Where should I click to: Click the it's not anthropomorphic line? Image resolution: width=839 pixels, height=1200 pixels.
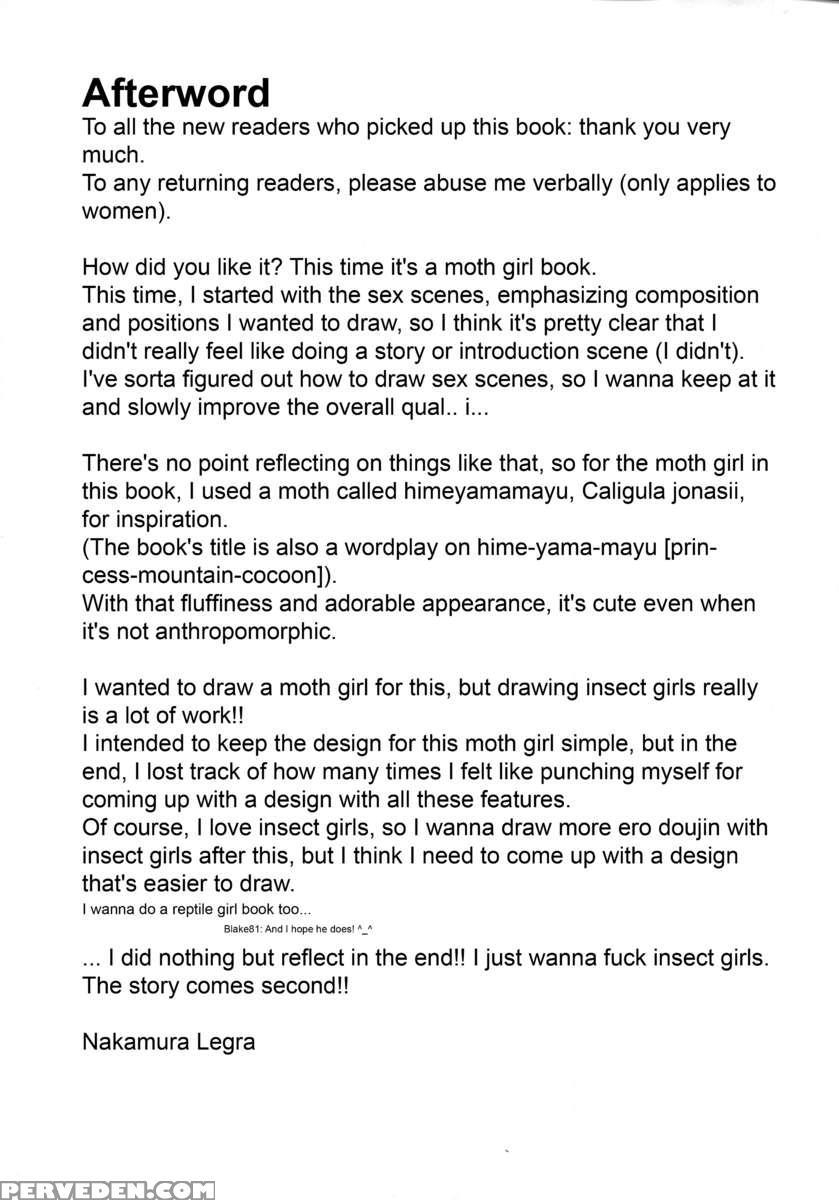tap(210, 632)
